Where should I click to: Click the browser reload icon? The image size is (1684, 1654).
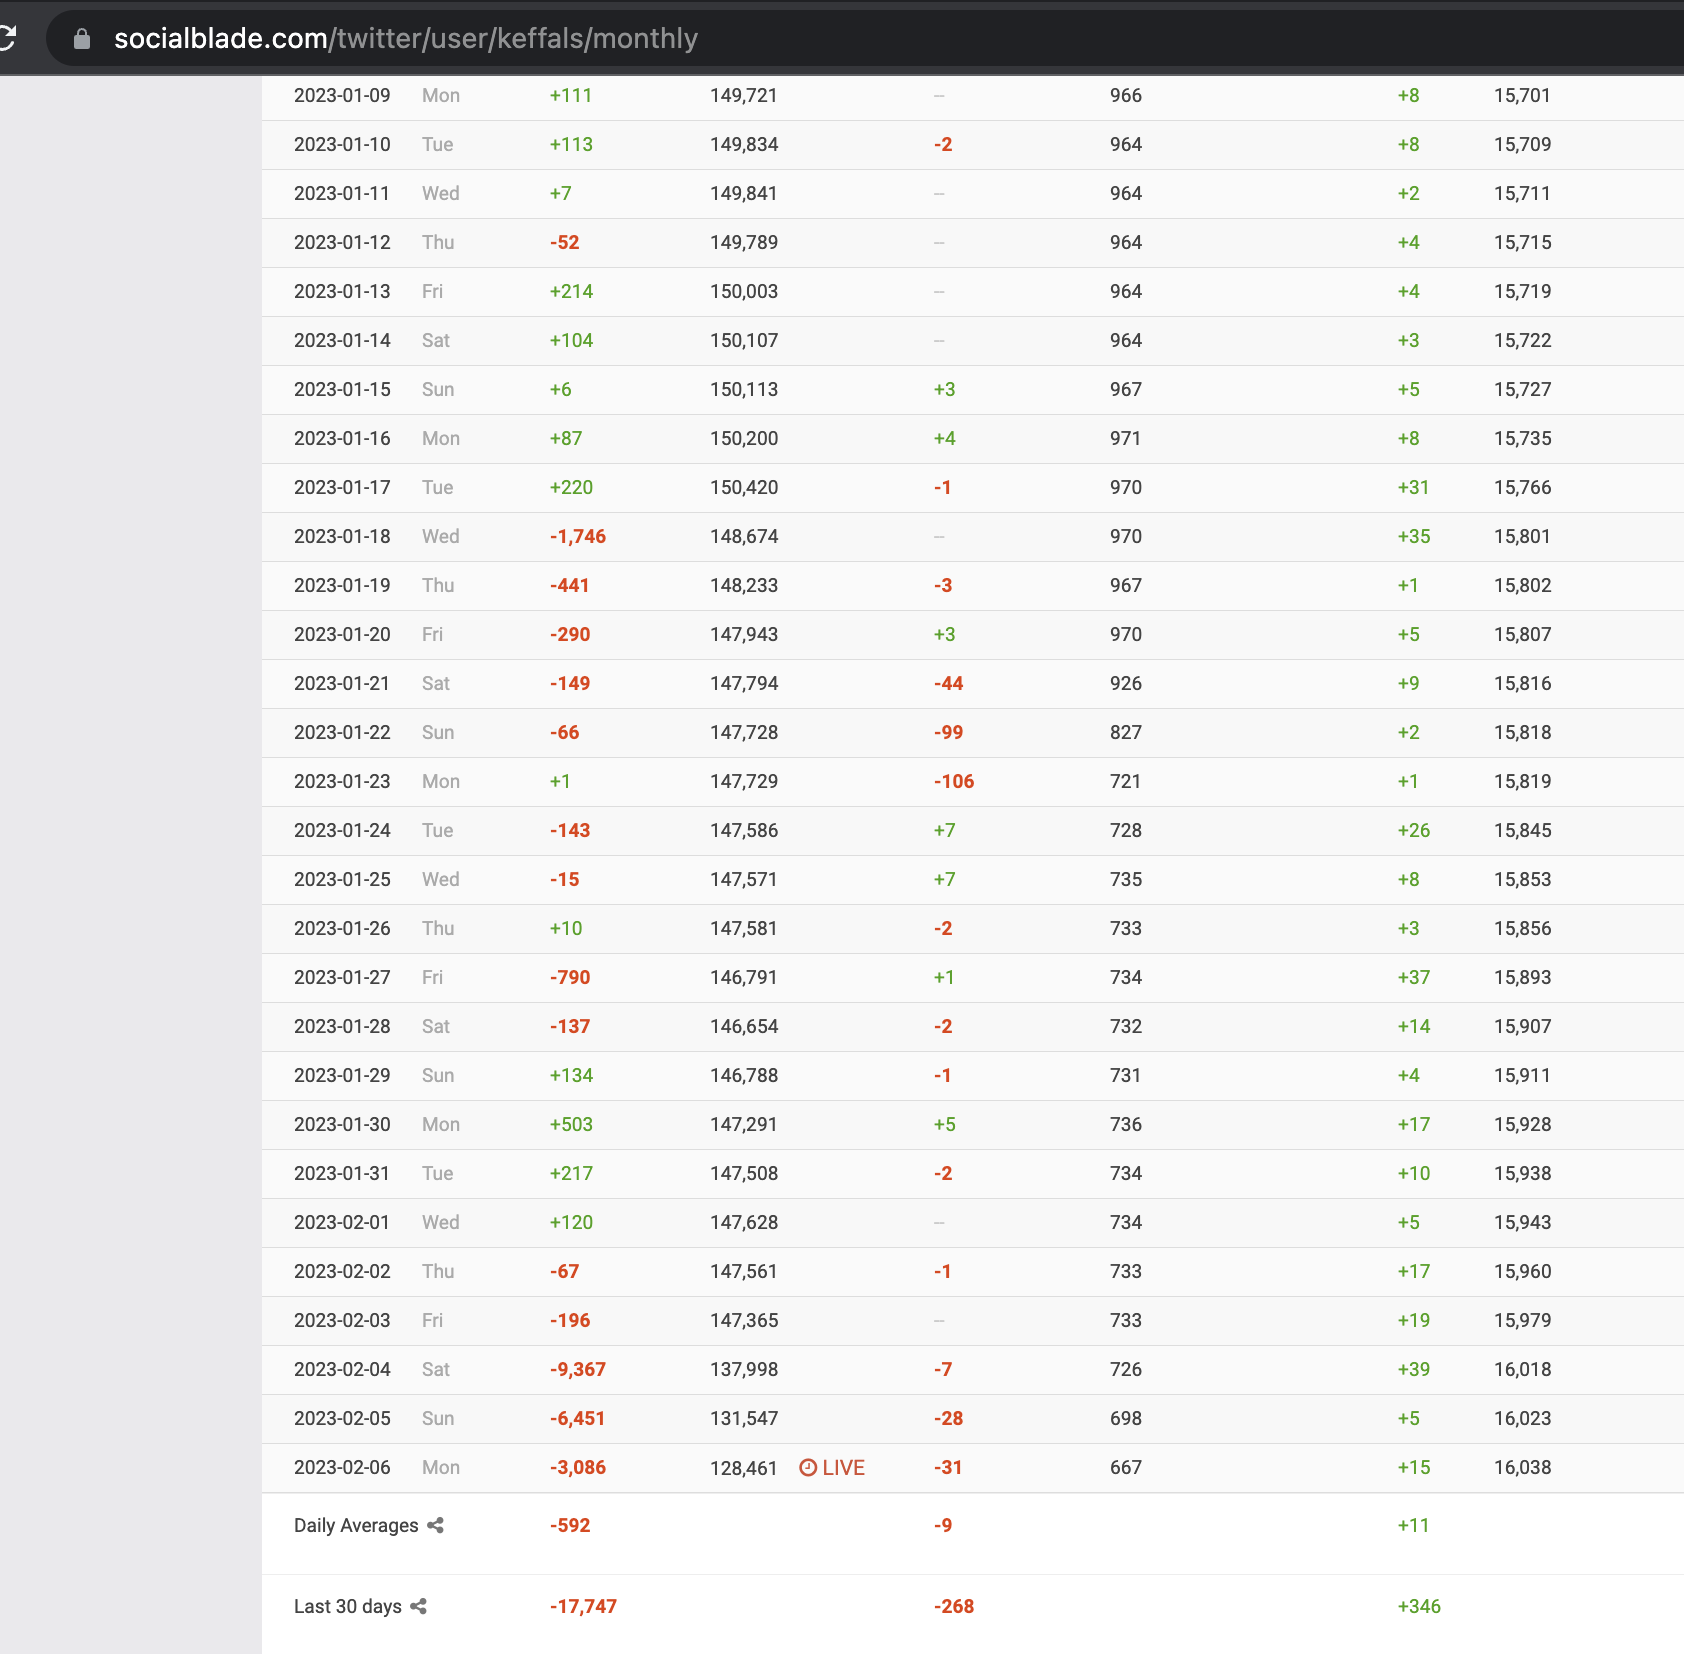click(x=7, y=38)
